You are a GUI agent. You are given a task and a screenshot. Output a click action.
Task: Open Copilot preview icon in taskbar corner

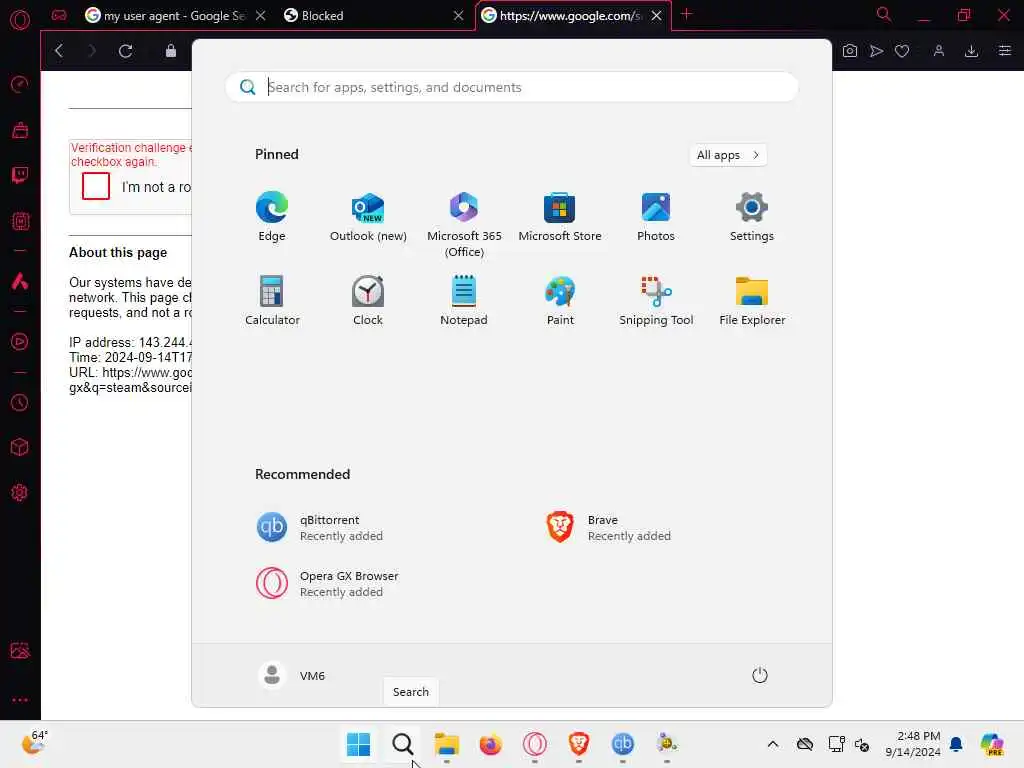[x=992, y=744]
